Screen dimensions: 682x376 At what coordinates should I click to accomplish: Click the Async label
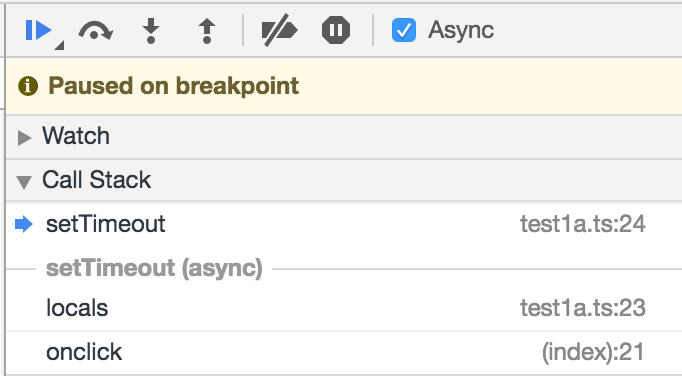[461, 30]
